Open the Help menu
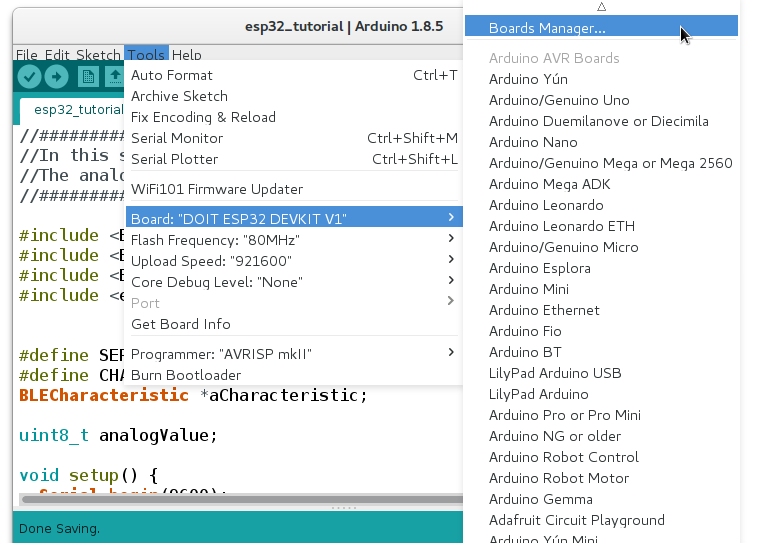The height and width of the screenshot is (543, 762). pyautogui.click(x=187, y=54)
